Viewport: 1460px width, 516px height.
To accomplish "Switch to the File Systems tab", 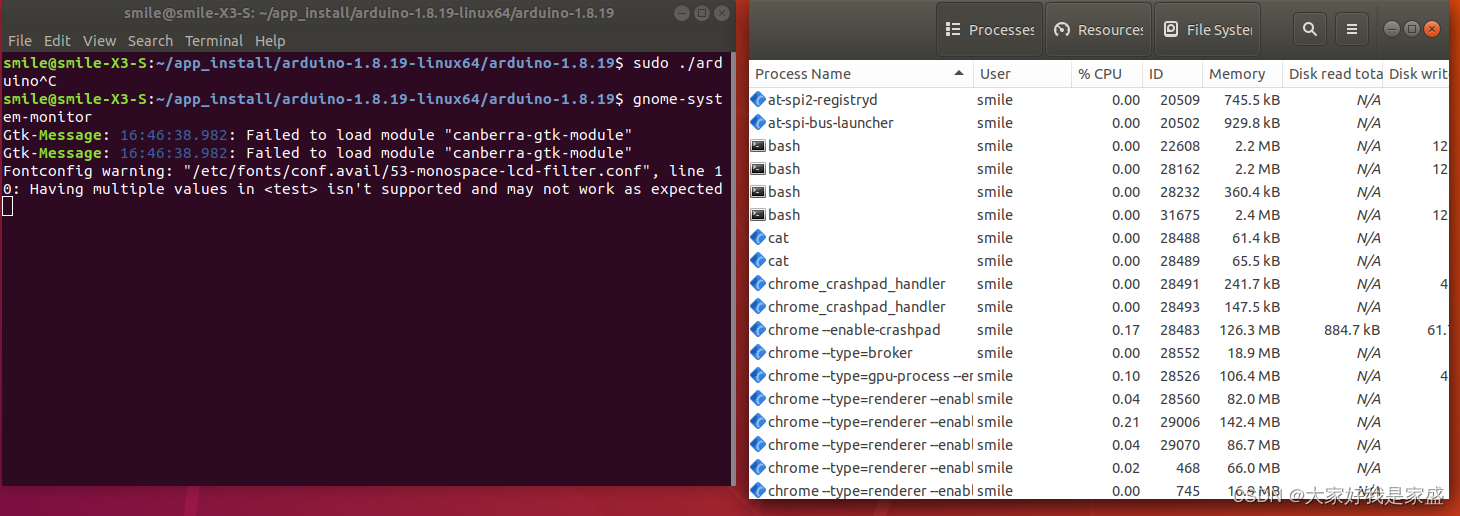I will click(1207, 30).
